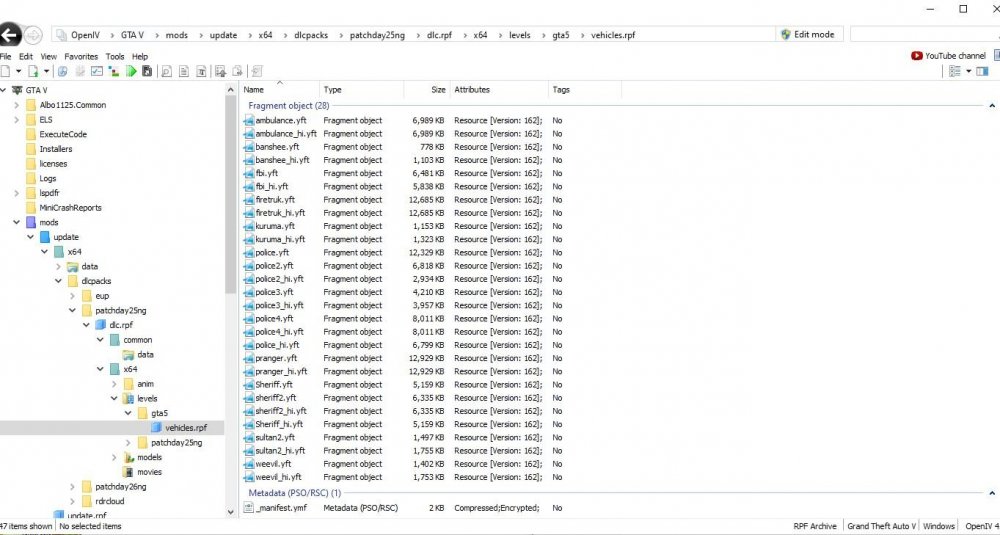Click the image-with-up-arrow toolbar icon
Image resolution: width=1000 pixels, height=535 pixels.
(x=221, y=71)
